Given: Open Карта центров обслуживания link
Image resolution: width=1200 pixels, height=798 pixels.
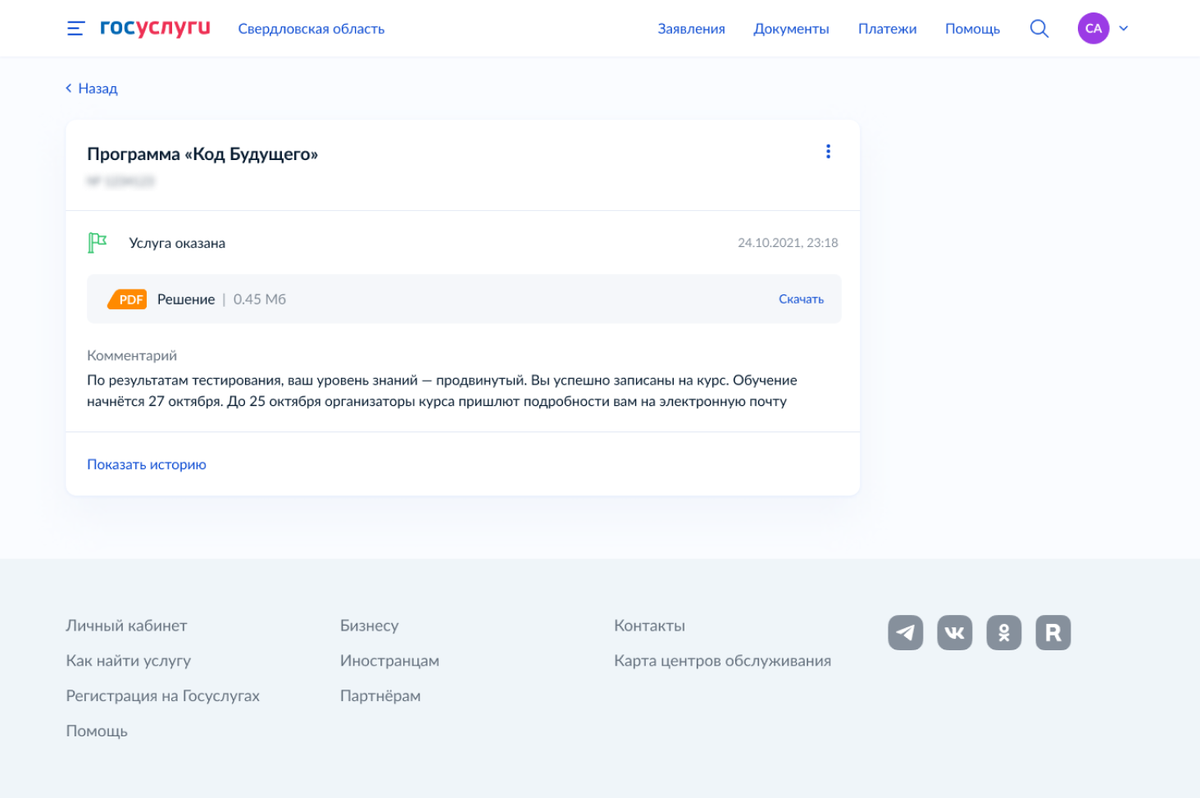Looking at the screenshot, I should pyautogui.click(x=722, y=660).
